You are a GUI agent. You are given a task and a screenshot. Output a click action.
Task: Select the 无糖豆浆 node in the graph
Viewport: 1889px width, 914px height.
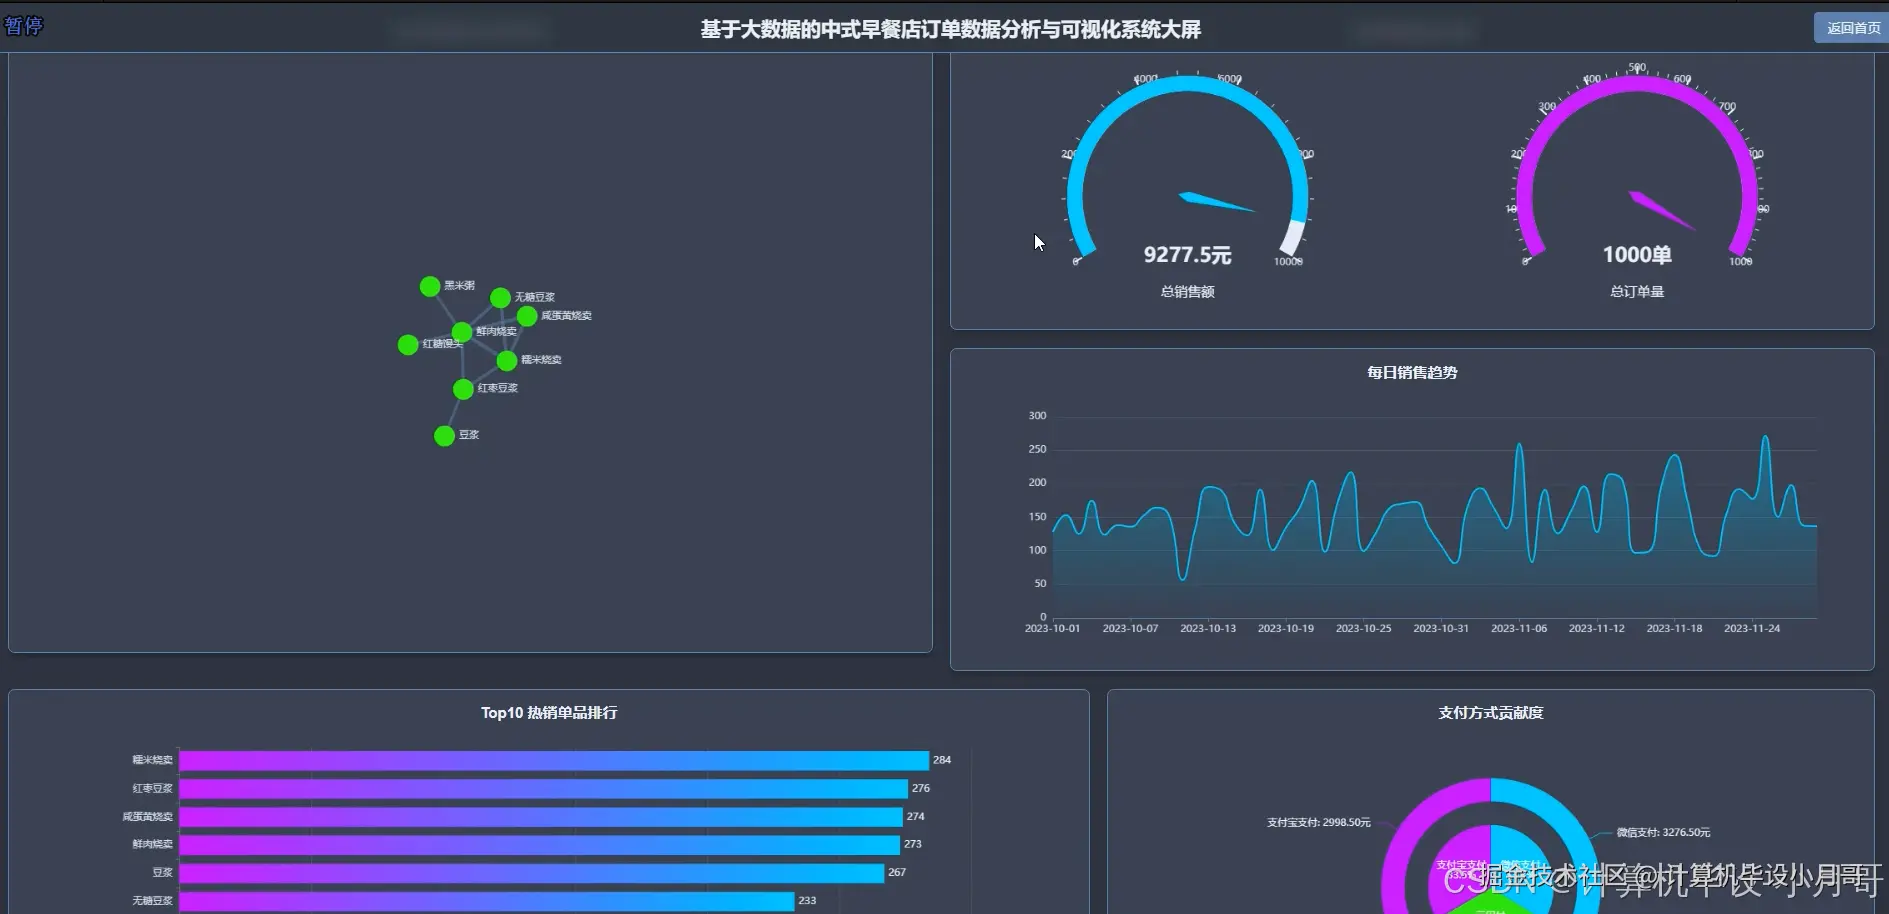click(x=498, y=296)
